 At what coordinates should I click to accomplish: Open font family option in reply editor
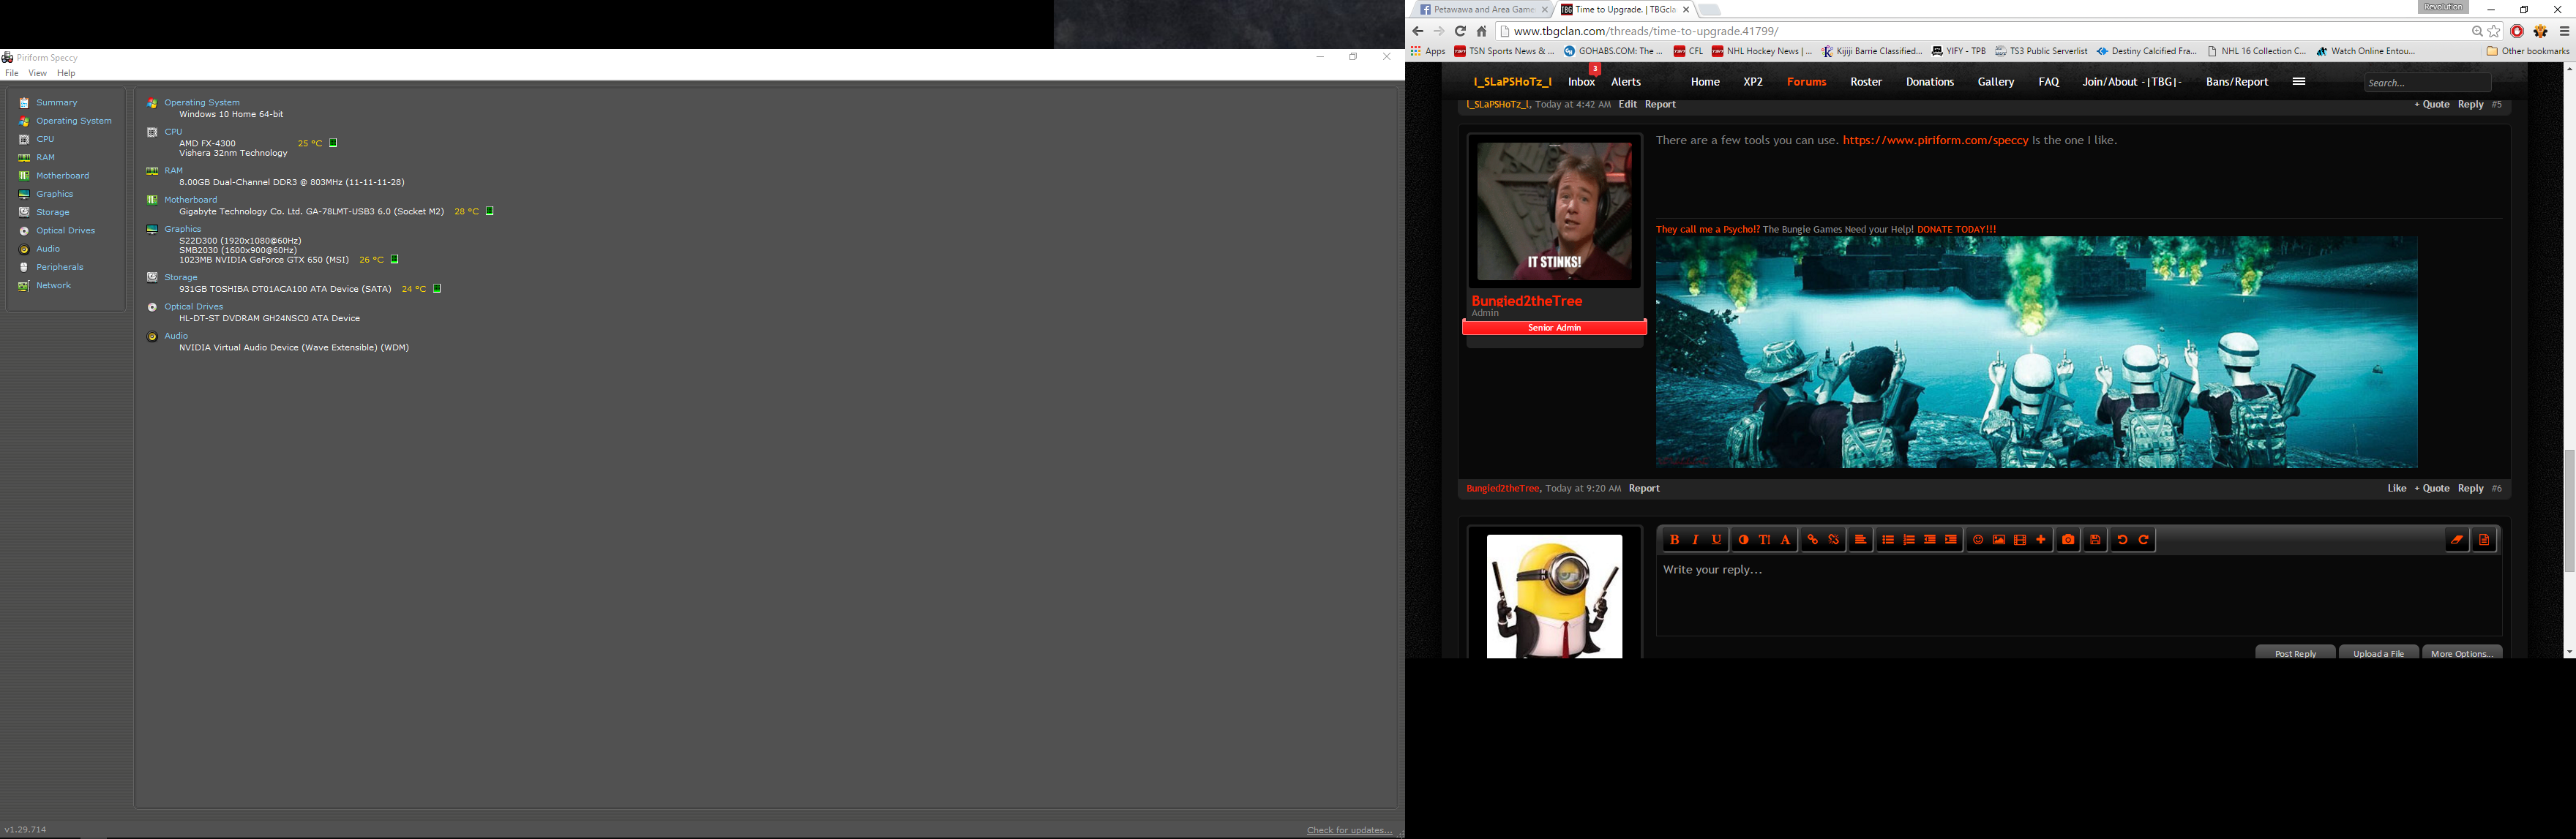point(1785,540)
